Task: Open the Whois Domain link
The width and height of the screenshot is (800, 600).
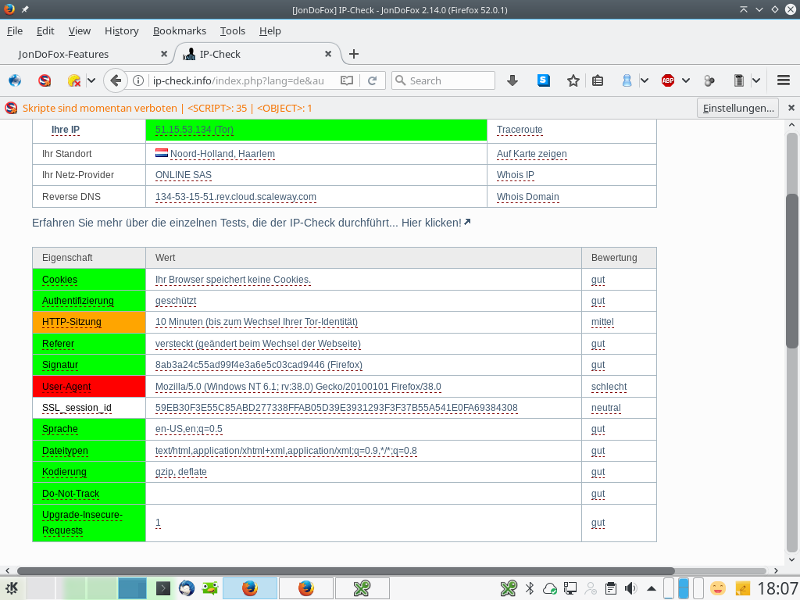Action: point(528,196)
